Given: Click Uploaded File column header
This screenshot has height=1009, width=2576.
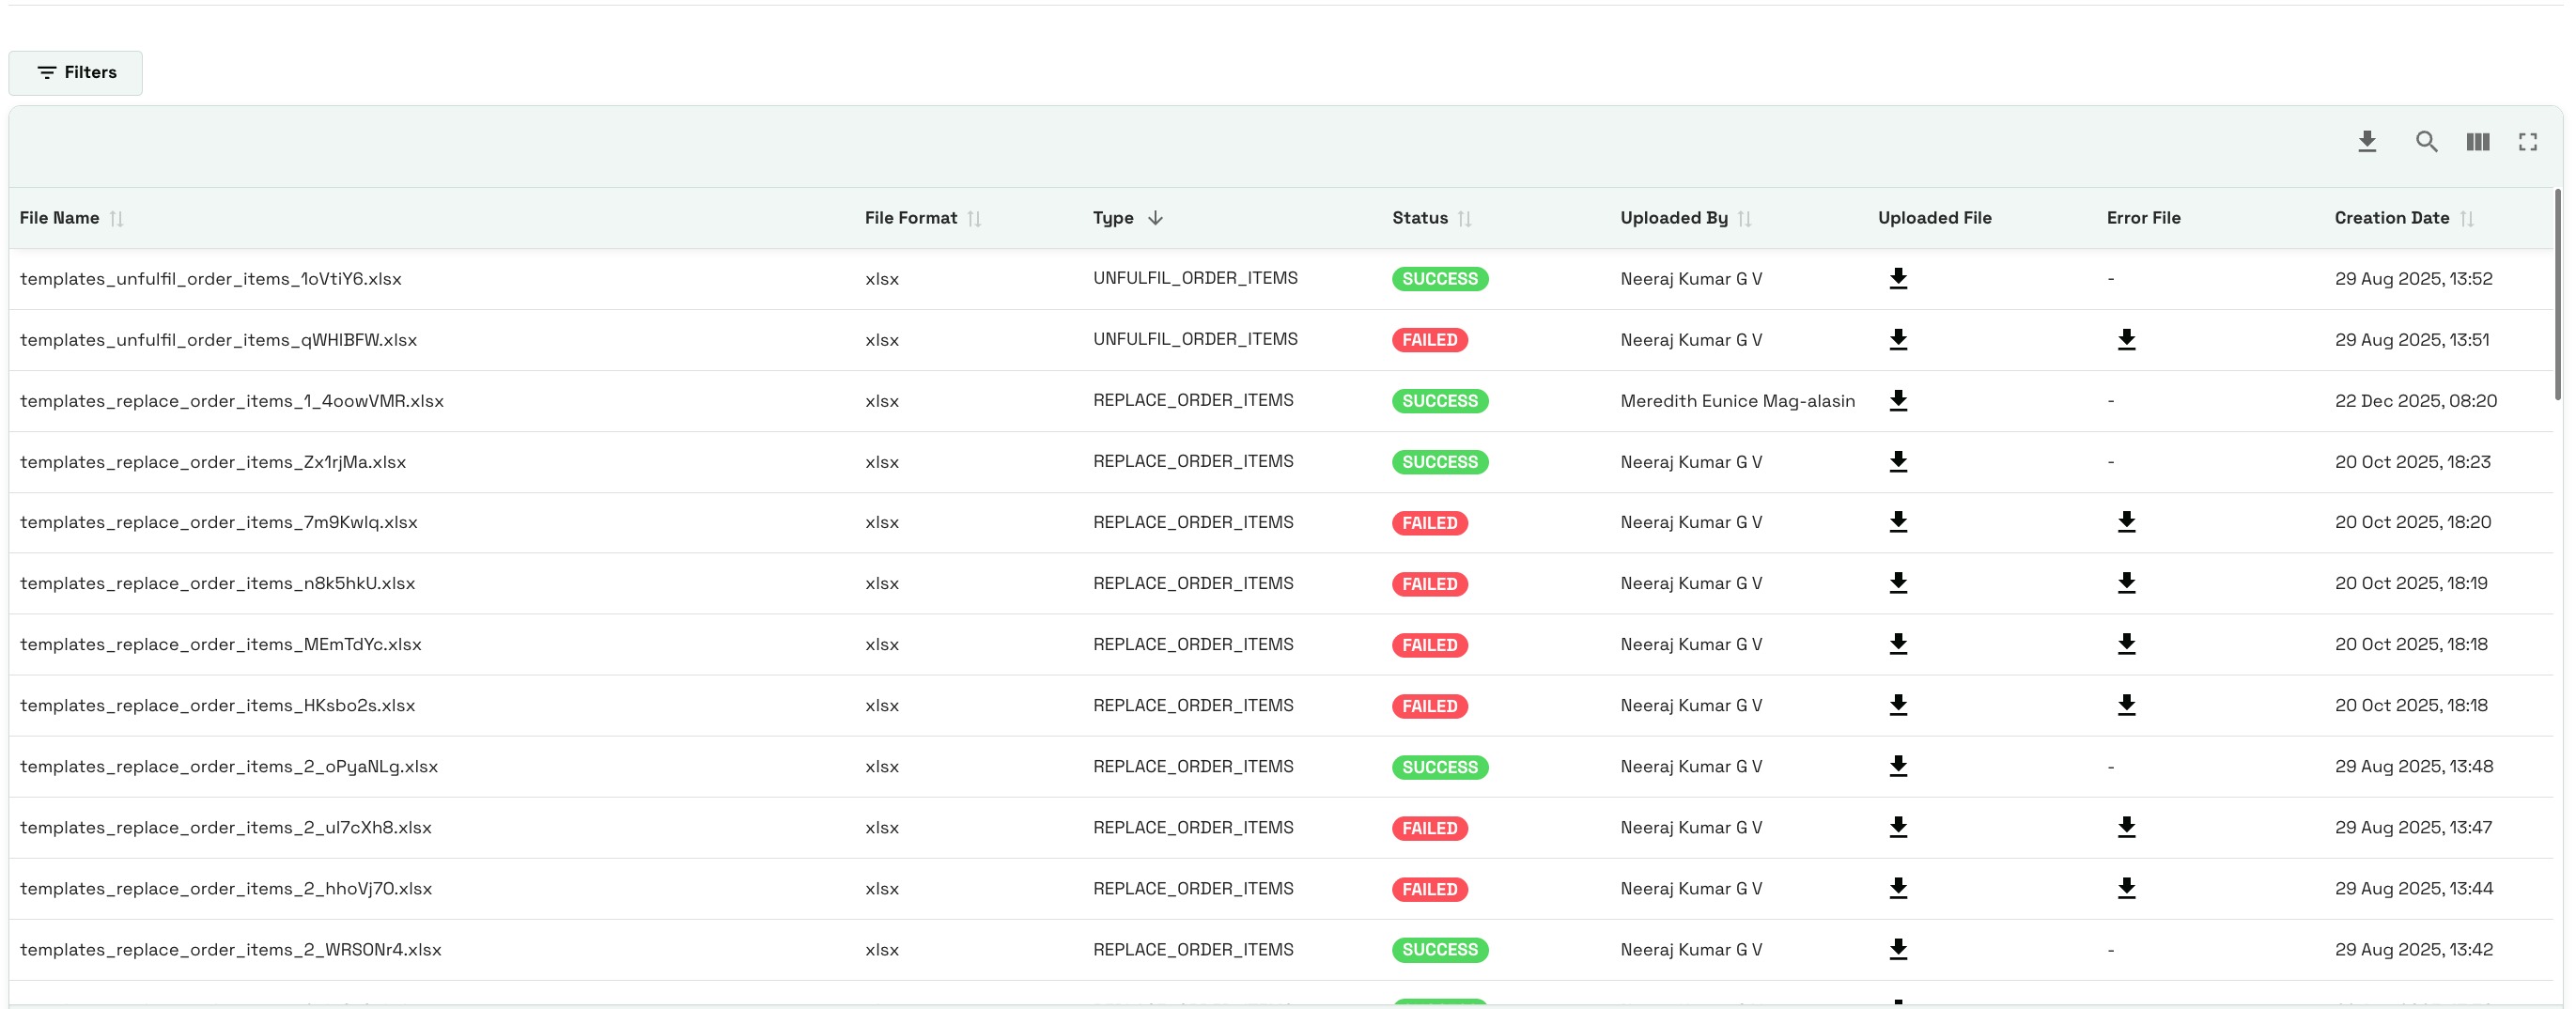Looking at the screenshot, I should click(x=1935, y=218).
